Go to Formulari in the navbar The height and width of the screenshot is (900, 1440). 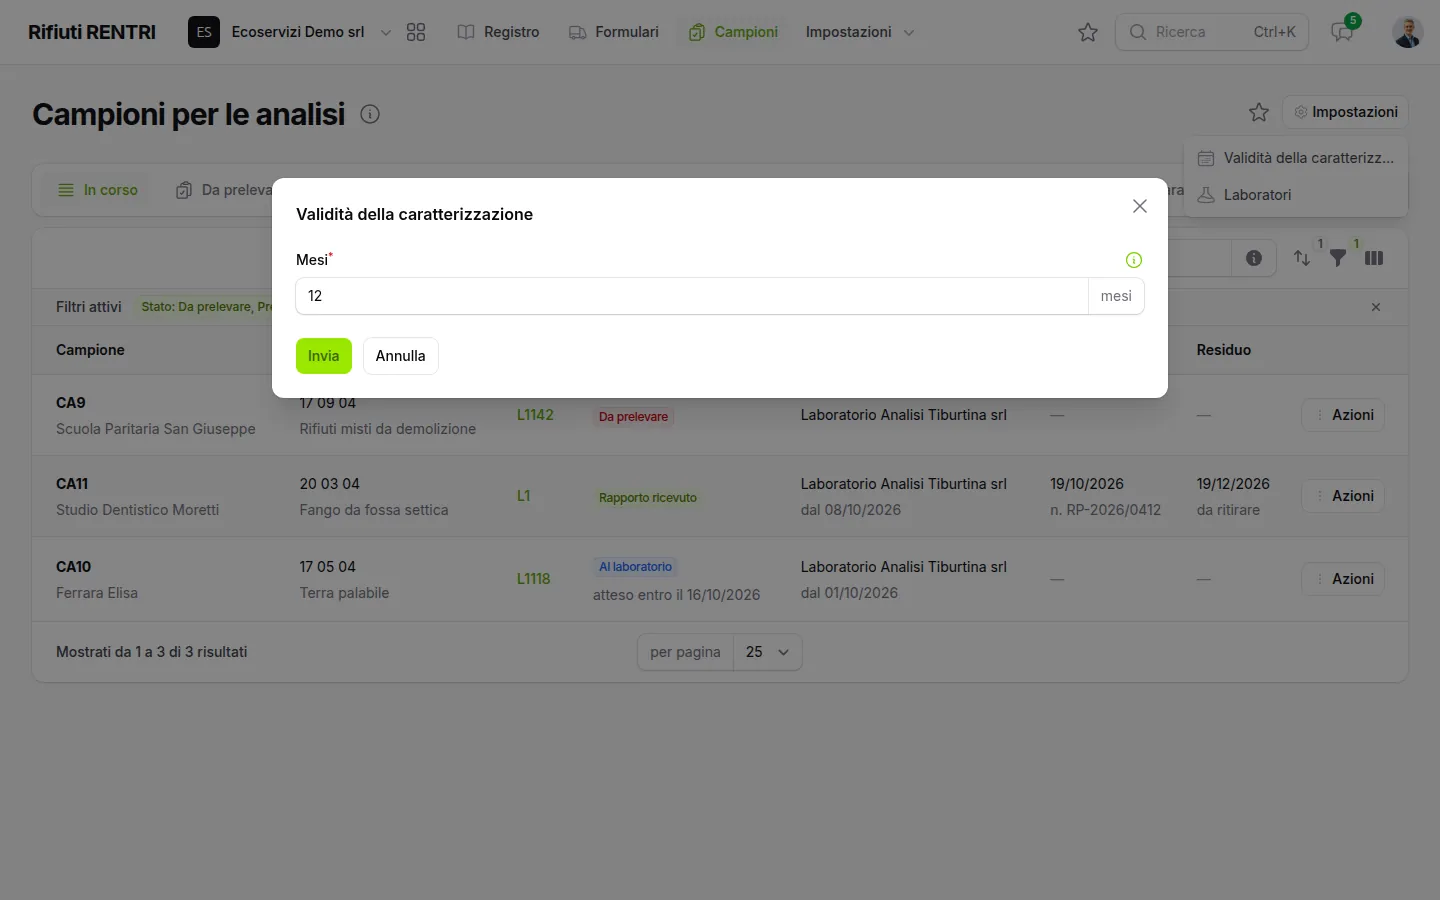coord(614,32)
